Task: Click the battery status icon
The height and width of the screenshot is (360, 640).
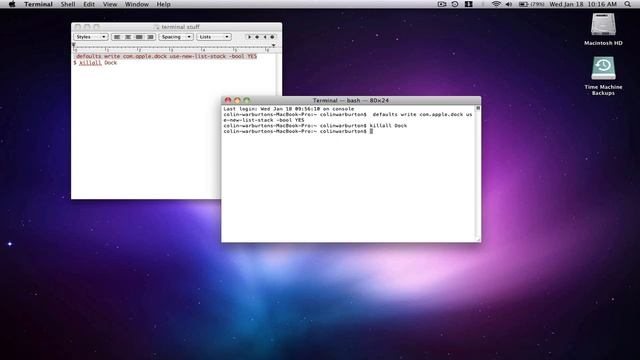Action: 531,4
